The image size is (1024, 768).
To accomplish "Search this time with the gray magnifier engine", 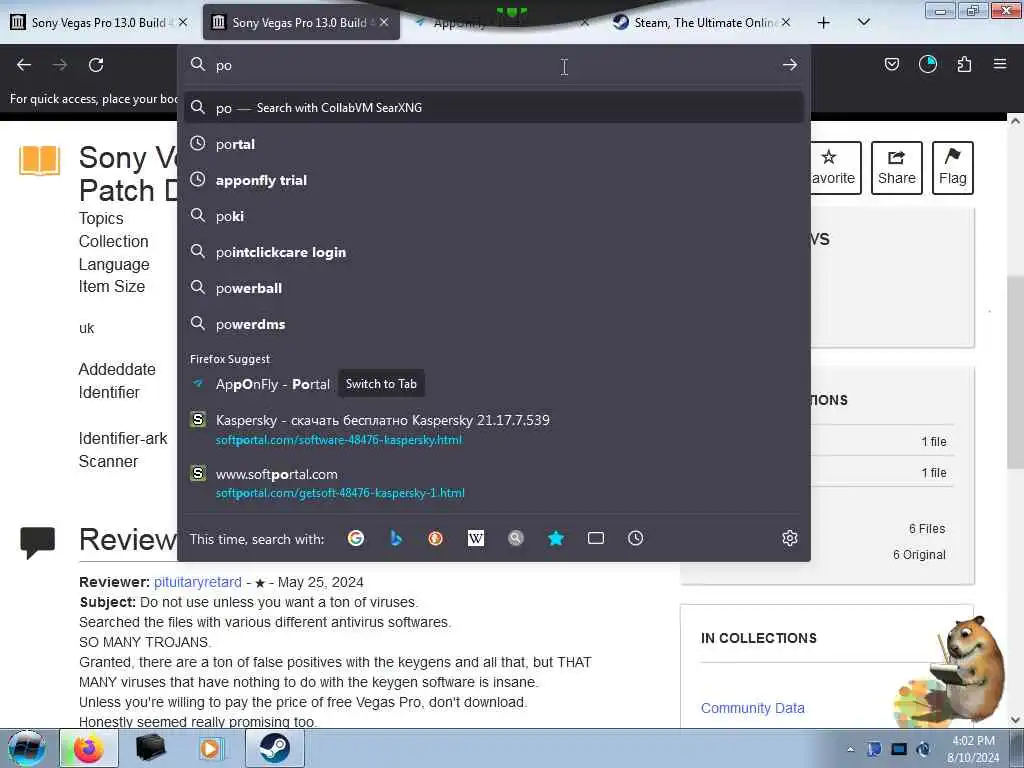I will (516, 538).
